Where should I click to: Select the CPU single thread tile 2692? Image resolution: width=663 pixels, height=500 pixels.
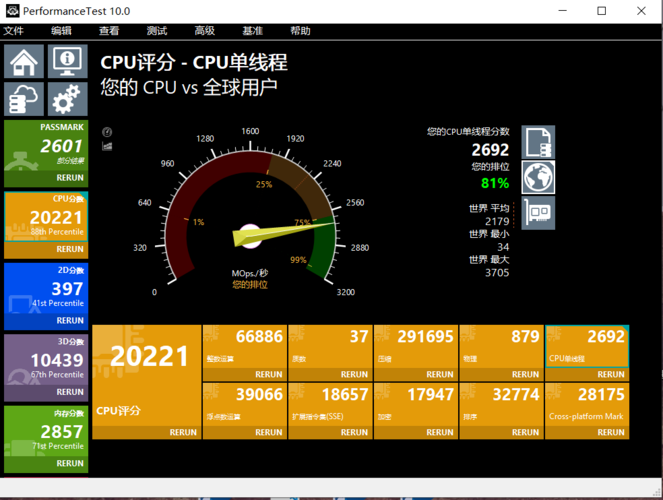tap(586, 345)
